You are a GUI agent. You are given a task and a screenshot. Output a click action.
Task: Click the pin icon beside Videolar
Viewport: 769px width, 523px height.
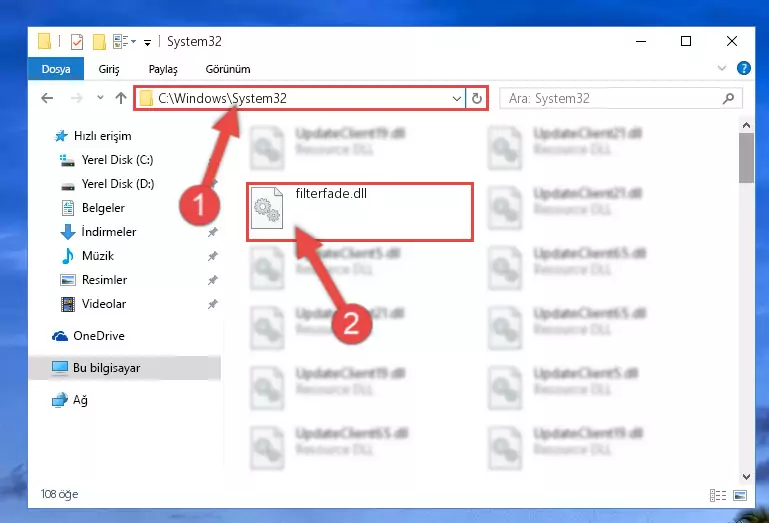click(212, 304)
